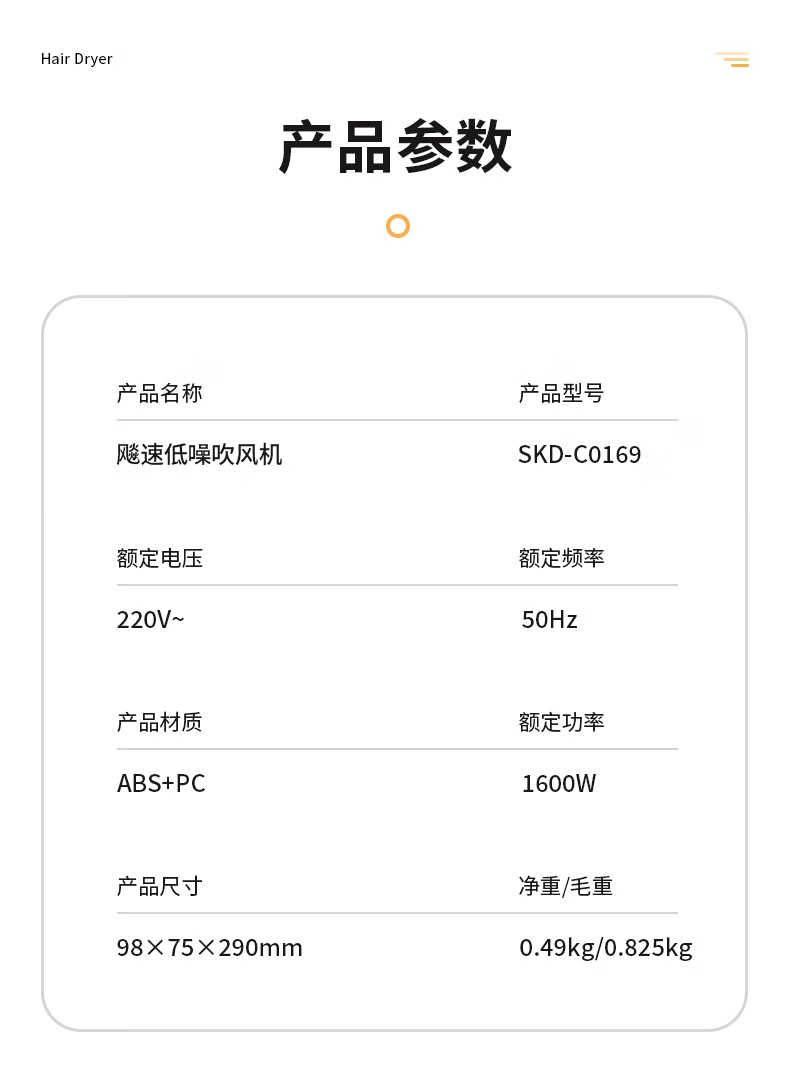Viewport: 790px width, 1089px height.
Task: Click the 额定电压 label
Action: coord(160,558)
